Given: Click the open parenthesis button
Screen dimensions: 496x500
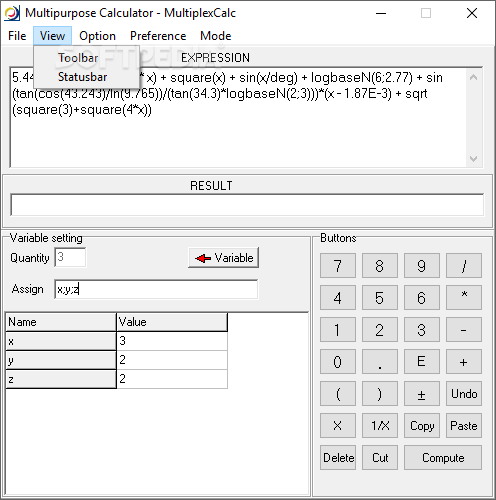Looking at the screenshot, I should click(x=338, y=394).
